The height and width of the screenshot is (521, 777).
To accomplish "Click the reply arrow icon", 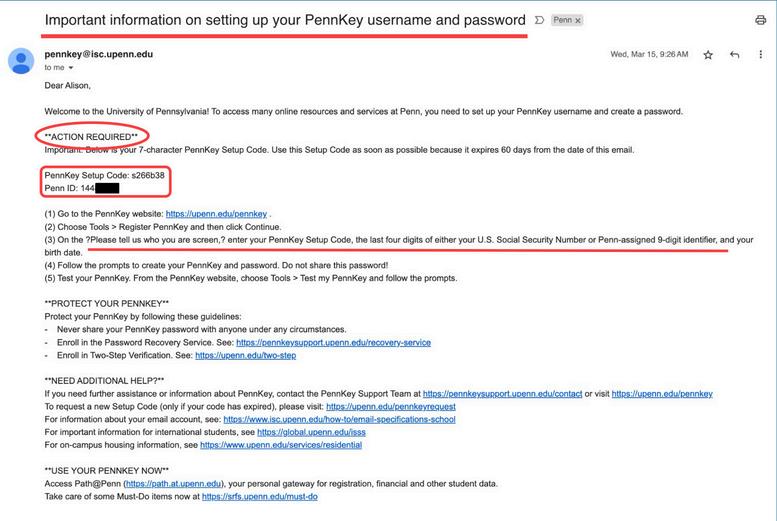I will click(x=734, y=55).
